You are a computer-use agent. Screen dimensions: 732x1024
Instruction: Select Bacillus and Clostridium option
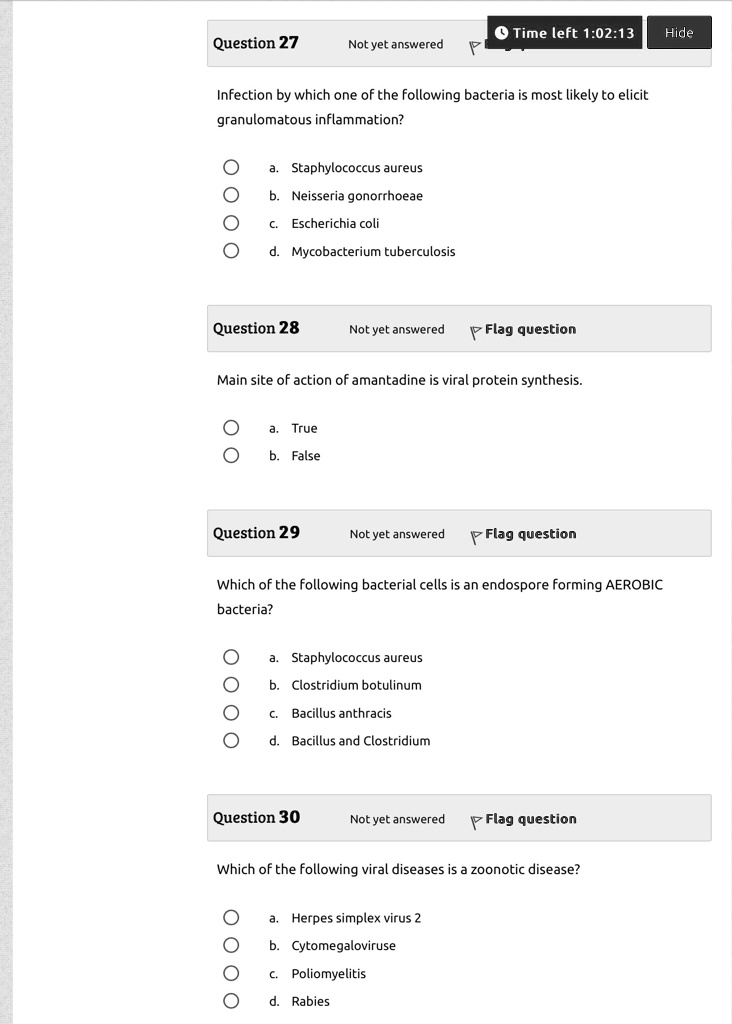point(231,740)
